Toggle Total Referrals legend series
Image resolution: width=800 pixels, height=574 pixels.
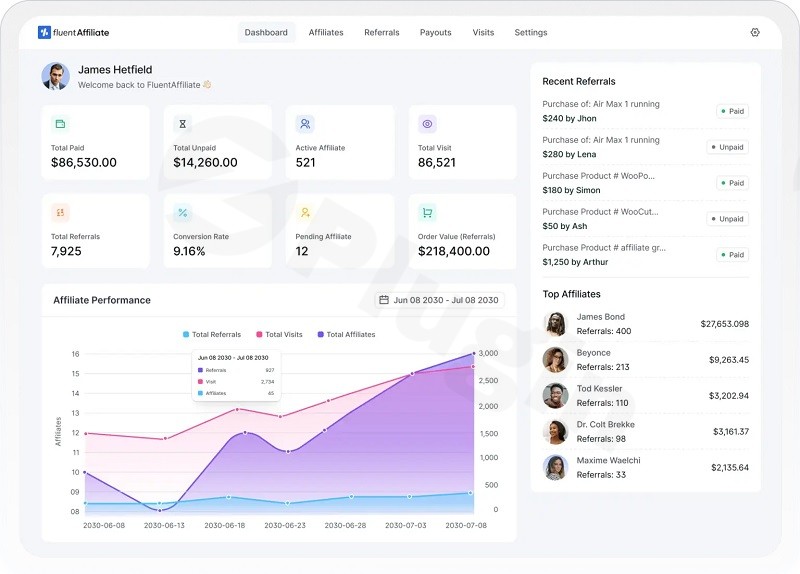(x=212, y=334)
